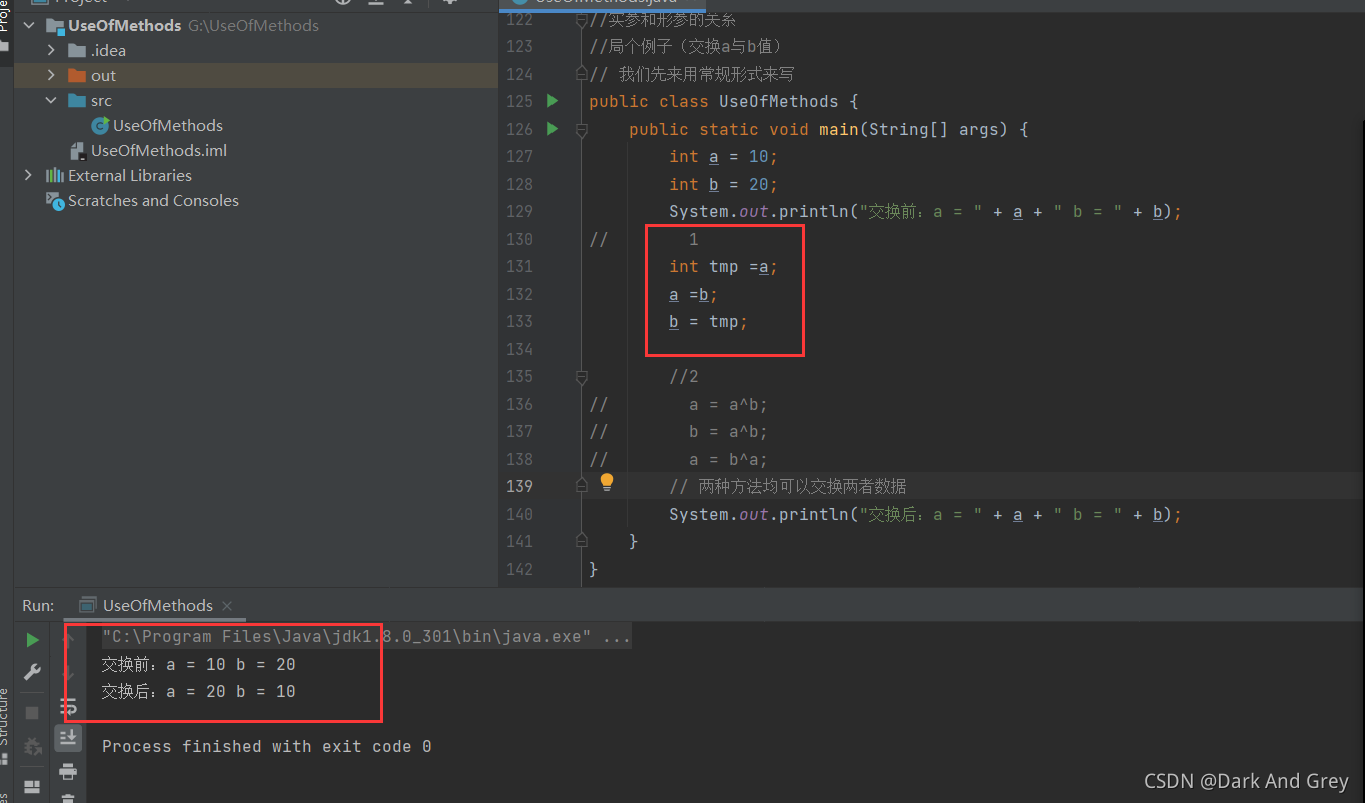1365x803 pixels.
Task: Click the Scratches and Consoles icon
Action: [x=55, y=200]
